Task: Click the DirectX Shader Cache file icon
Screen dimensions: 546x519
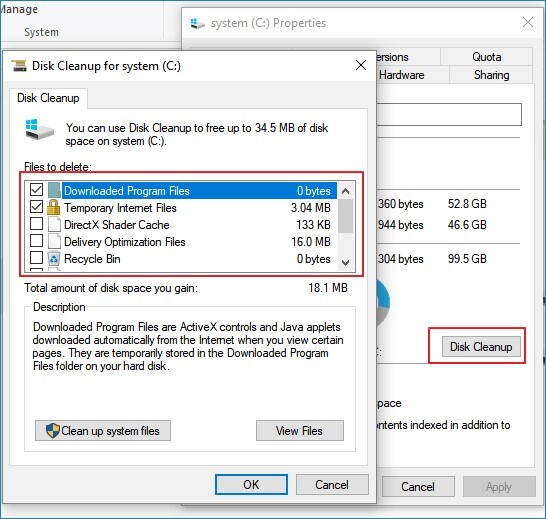Action: (x=54, y=225)
